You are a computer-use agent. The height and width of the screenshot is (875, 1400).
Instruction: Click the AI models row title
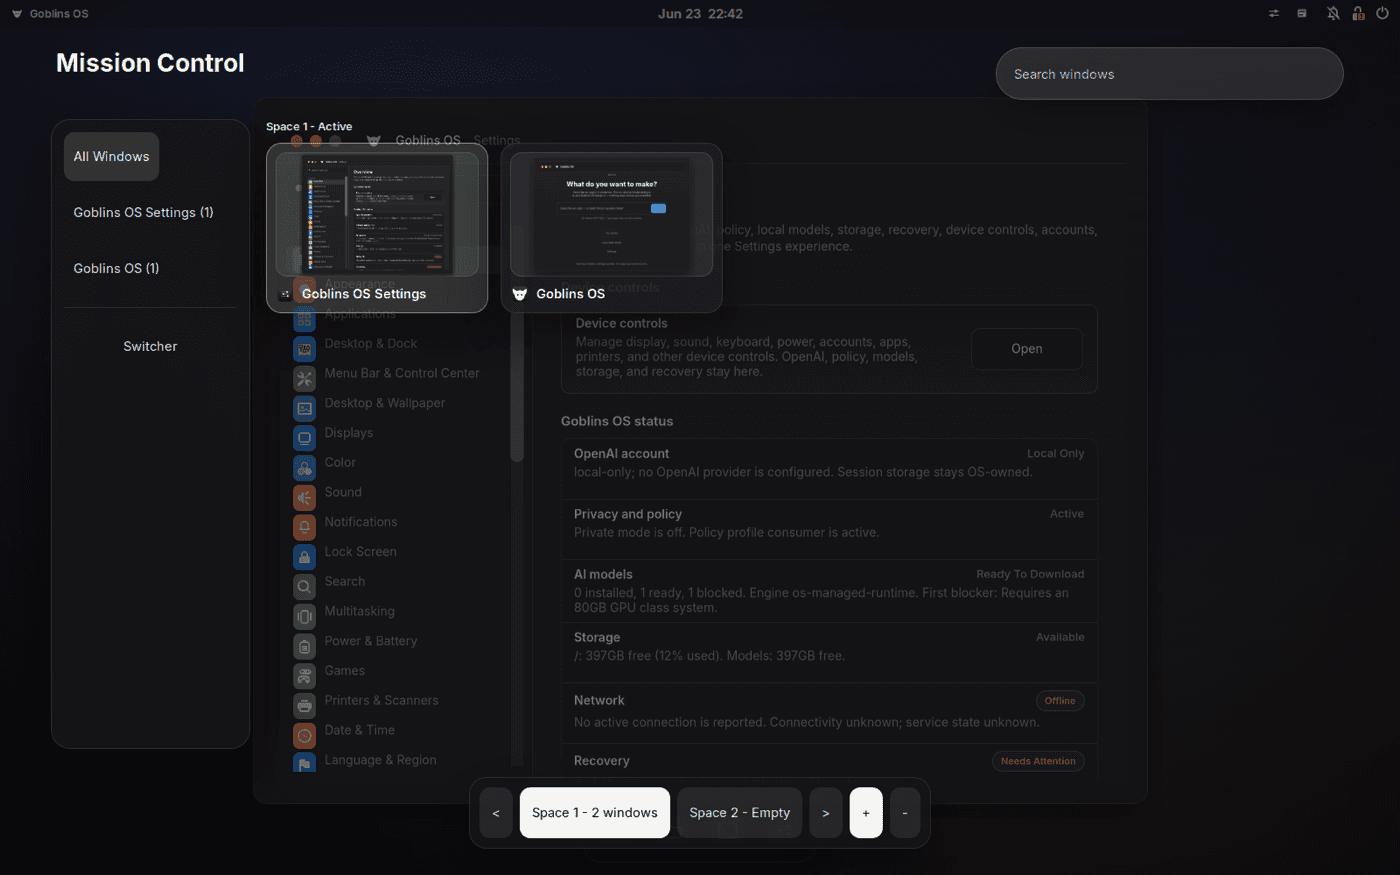point(603,575)
